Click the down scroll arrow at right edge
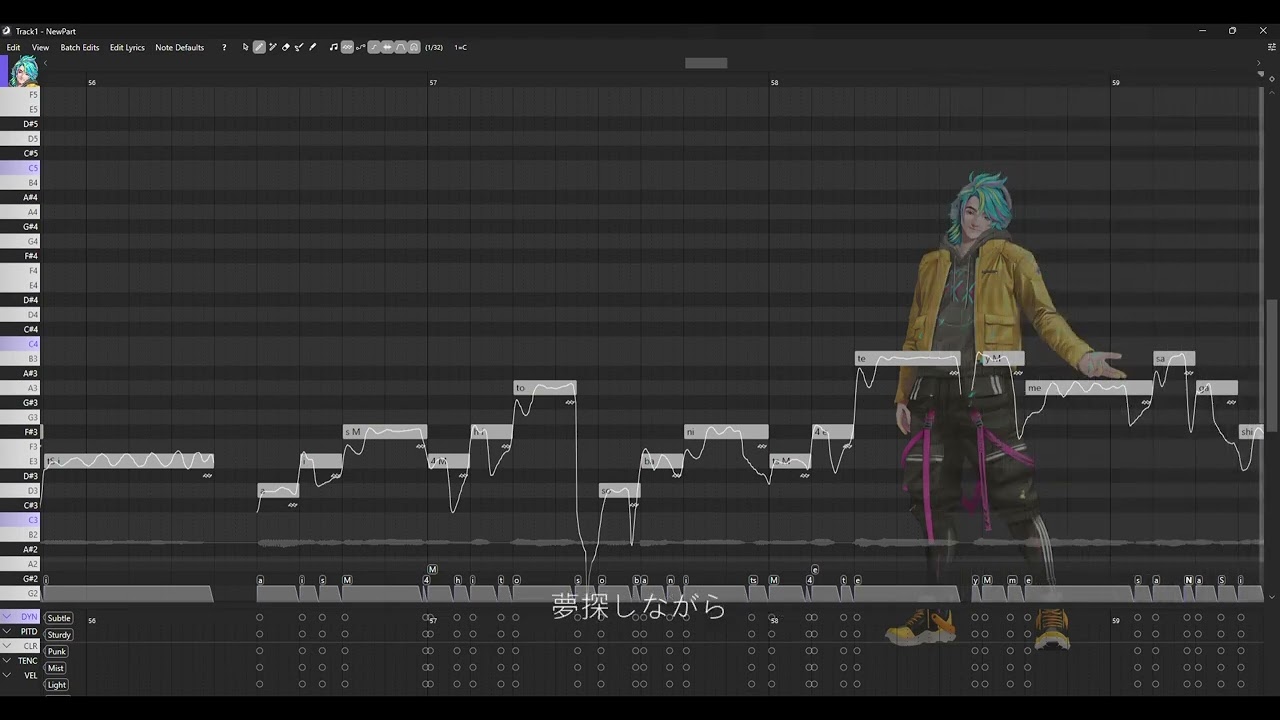Viewport: 1280px width, 720px height. (1272, 597)
